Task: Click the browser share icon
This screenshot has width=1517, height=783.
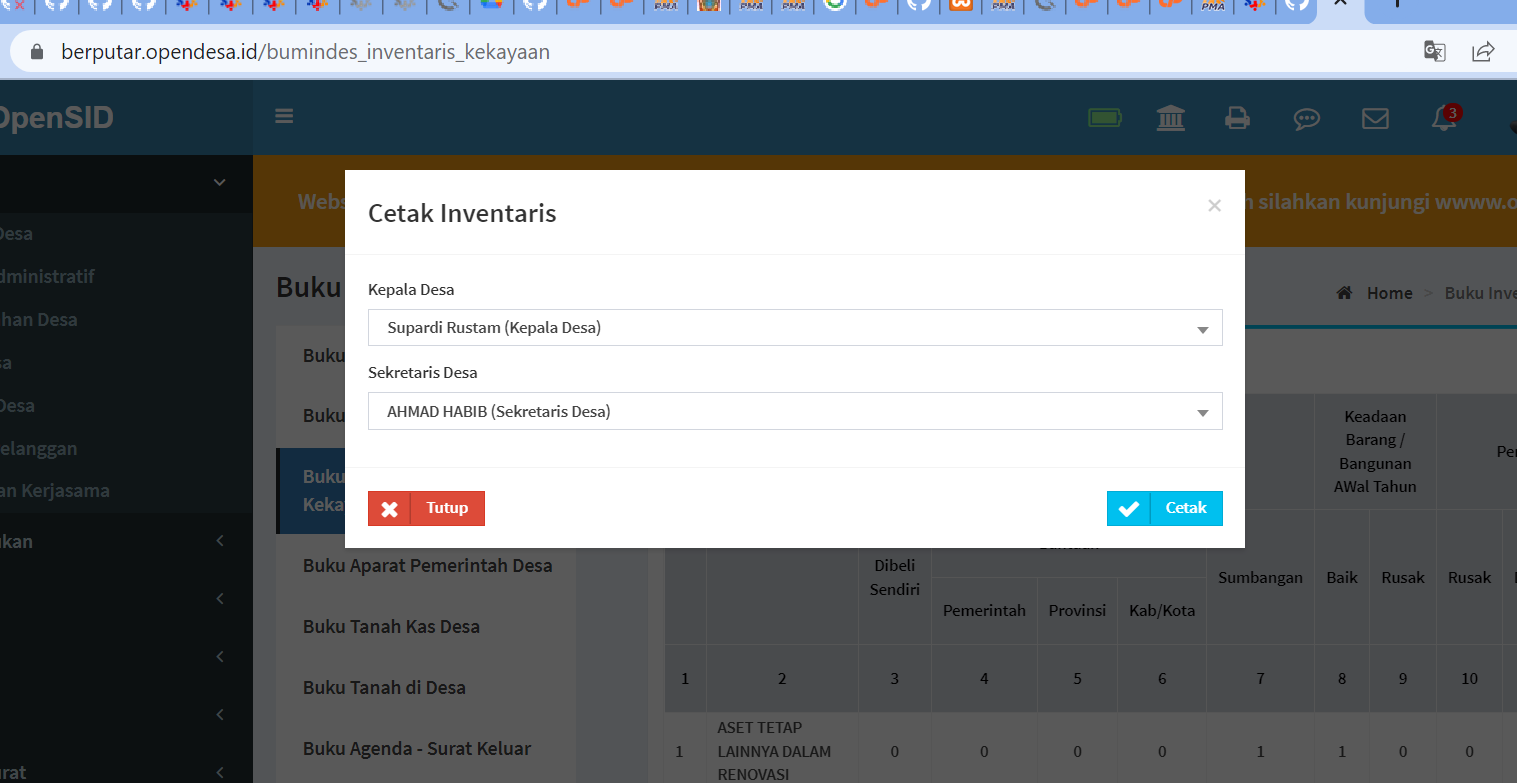Action: [1483, 51]
